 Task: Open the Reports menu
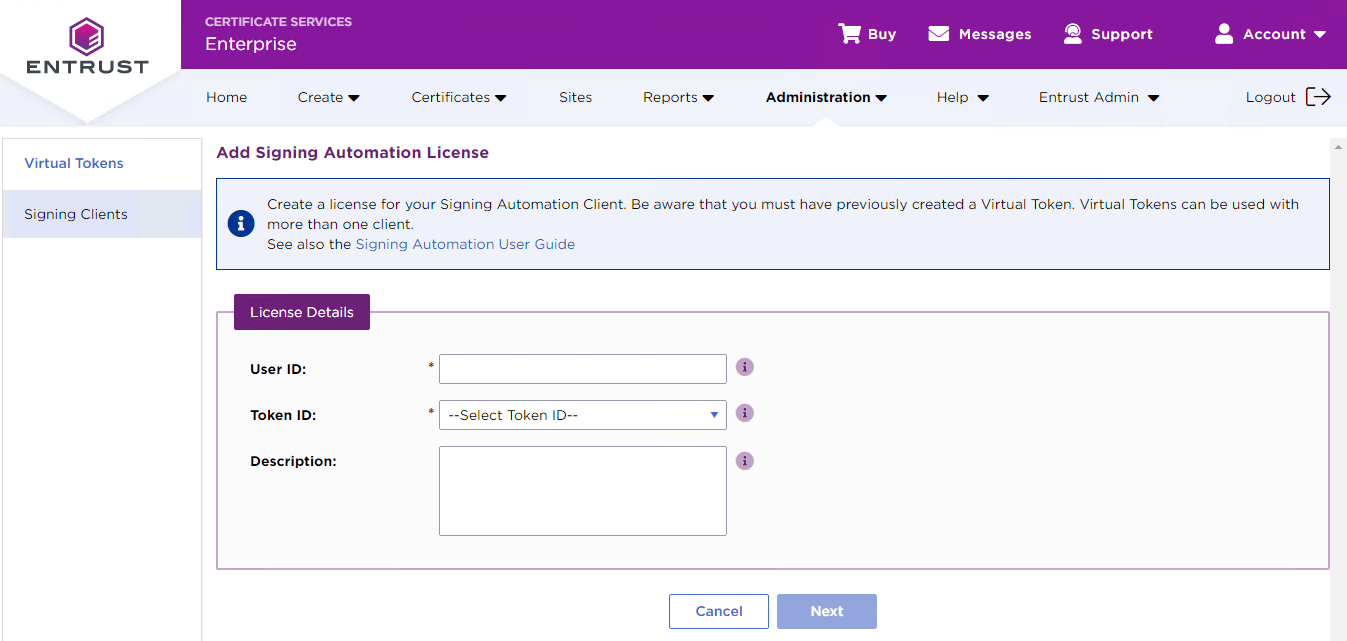click(x=678, y=97)
